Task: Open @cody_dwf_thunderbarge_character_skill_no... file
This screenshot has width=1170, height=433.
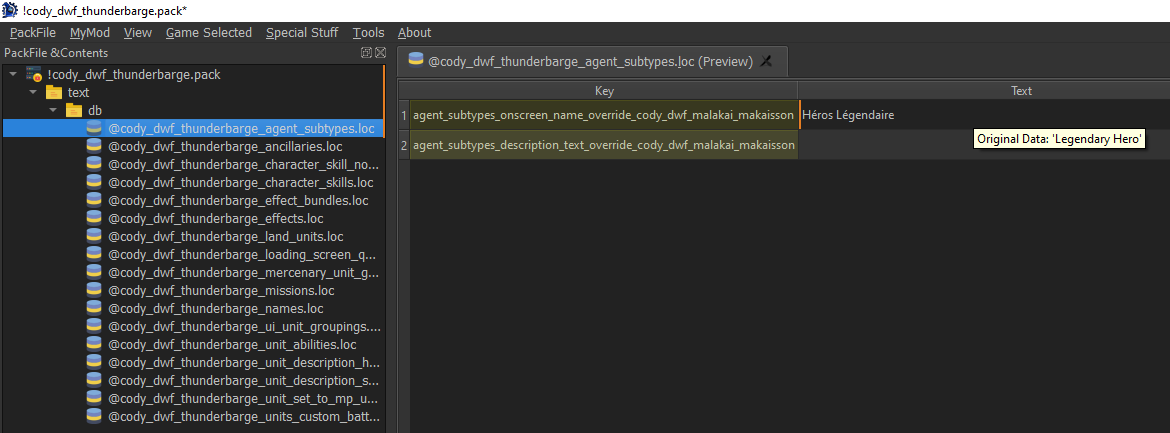Action: (x=244, y=164)
